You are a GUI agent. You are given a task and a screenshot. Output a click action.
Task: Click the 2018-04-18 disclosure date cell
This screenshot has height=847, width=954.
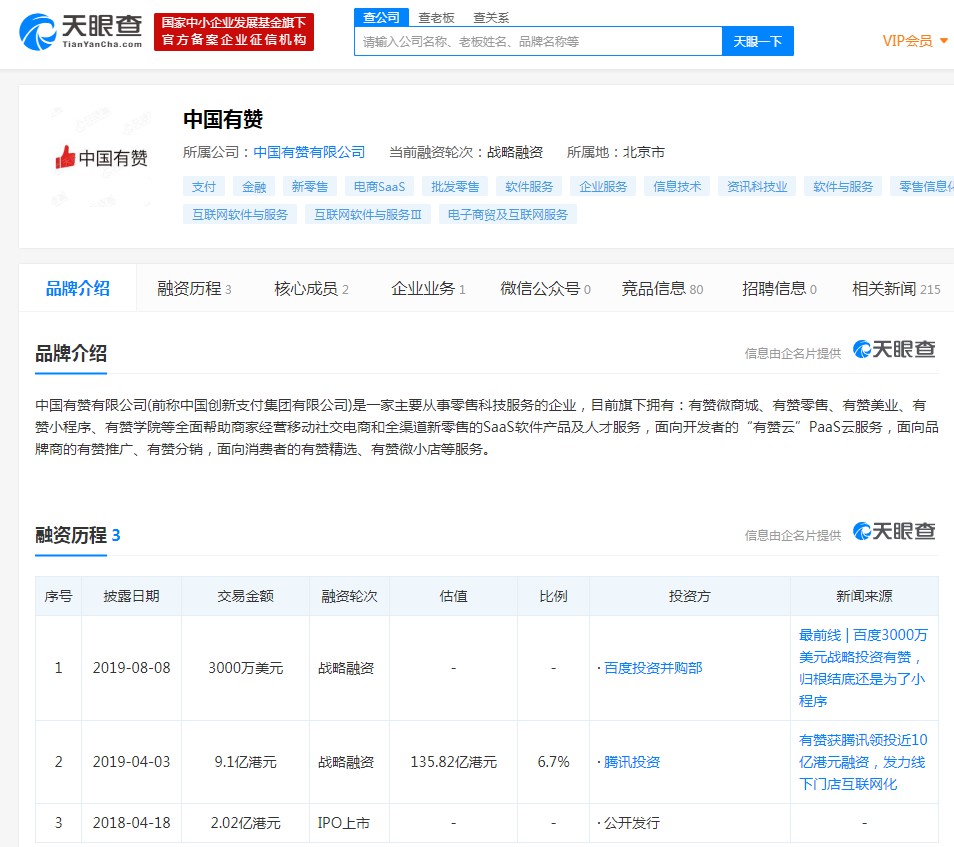131,823
